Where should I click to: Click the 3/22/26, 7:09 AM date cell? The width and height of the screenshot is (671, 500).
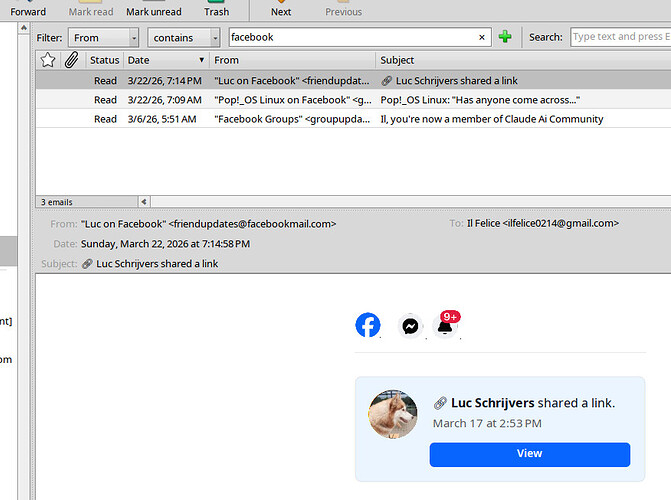[165, 100]
